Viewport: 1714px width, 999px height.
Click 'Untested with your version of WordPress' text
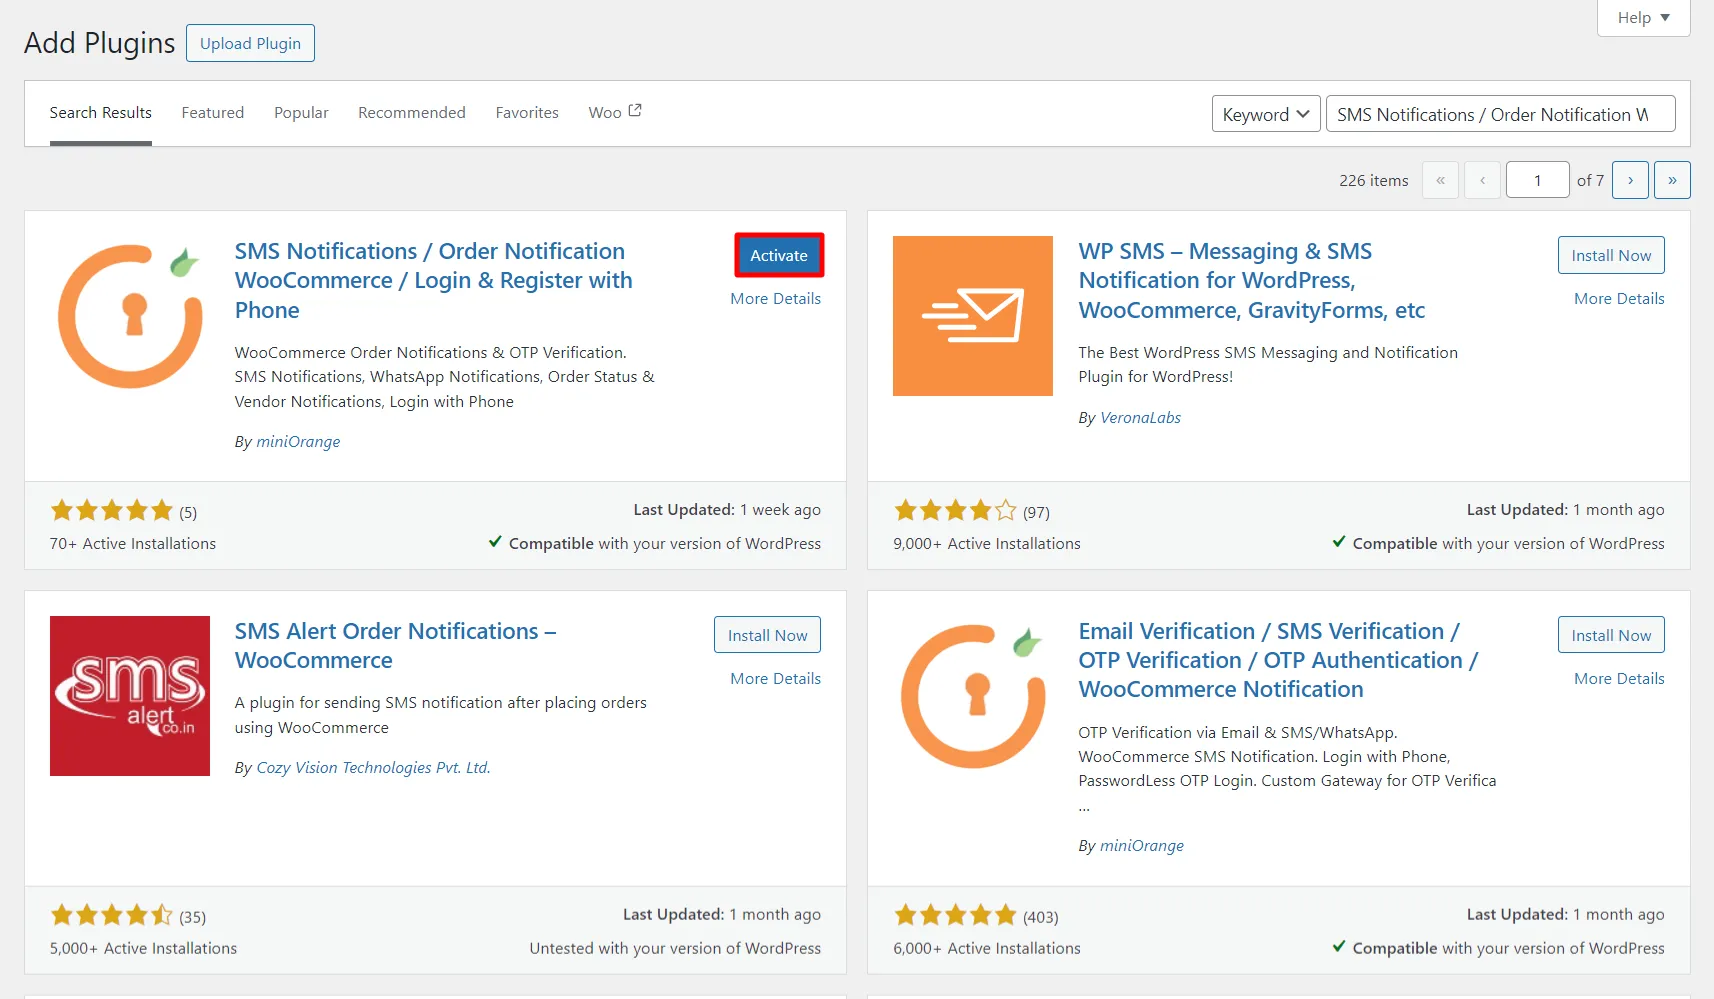tap(675, 948)
